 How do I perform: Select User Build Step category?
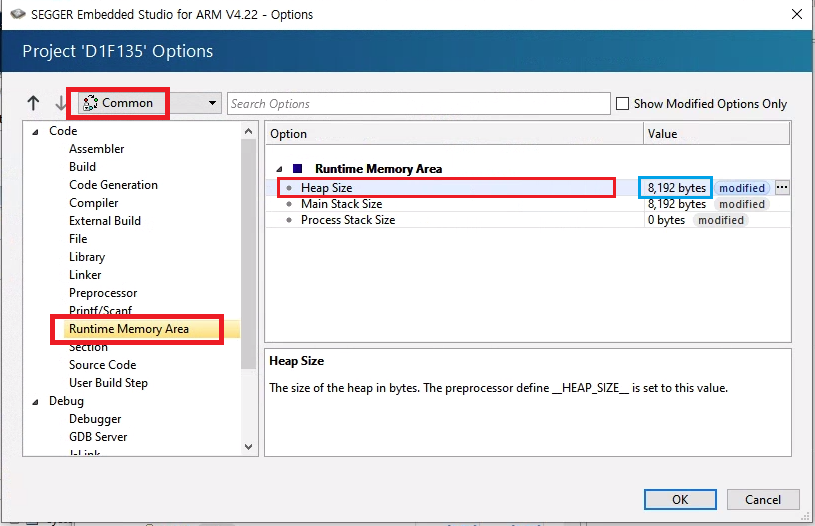(x=108, y=383)
